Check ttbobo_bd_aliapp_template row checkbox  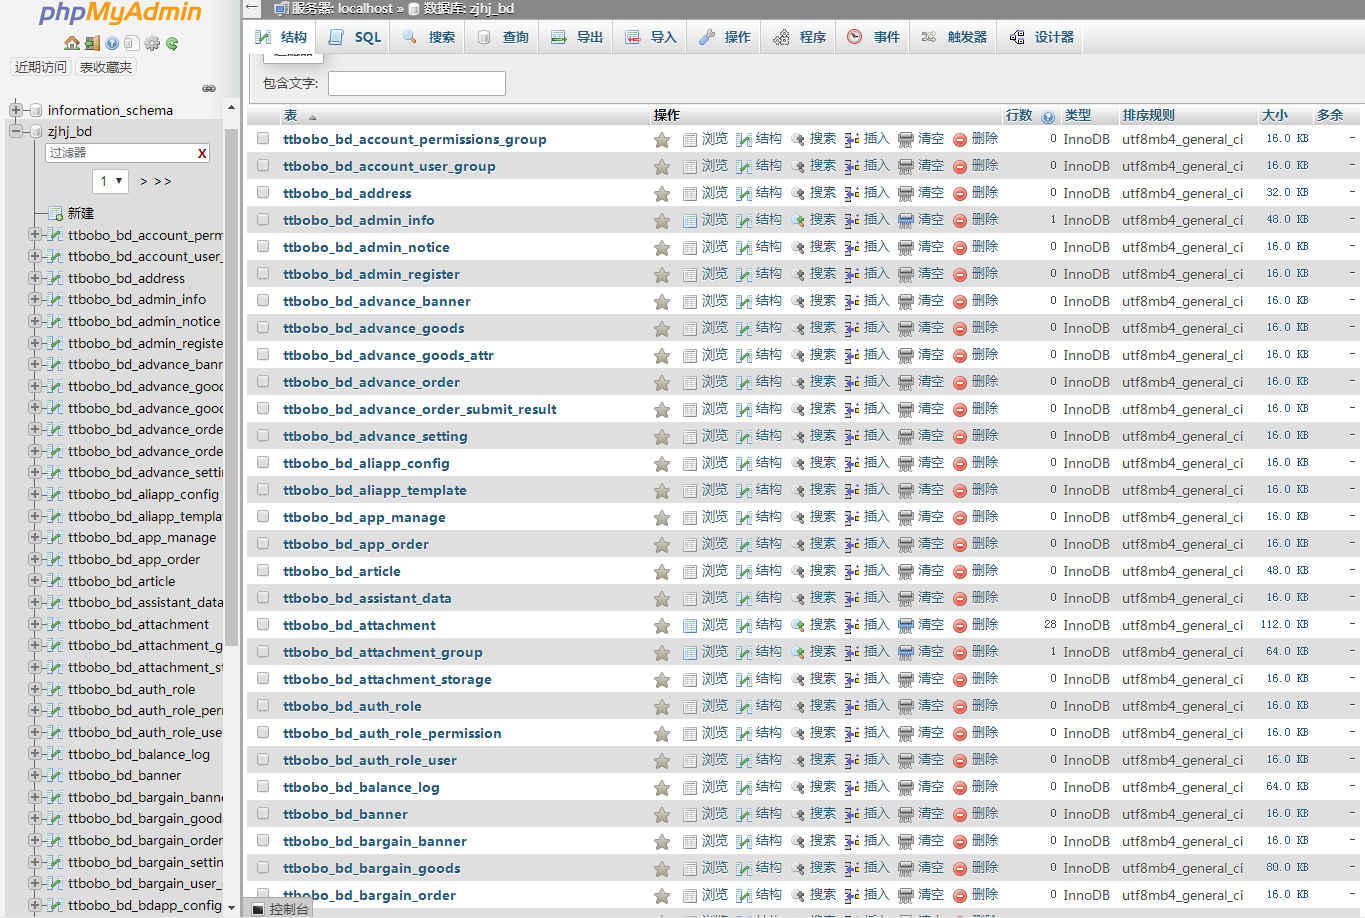263,489
